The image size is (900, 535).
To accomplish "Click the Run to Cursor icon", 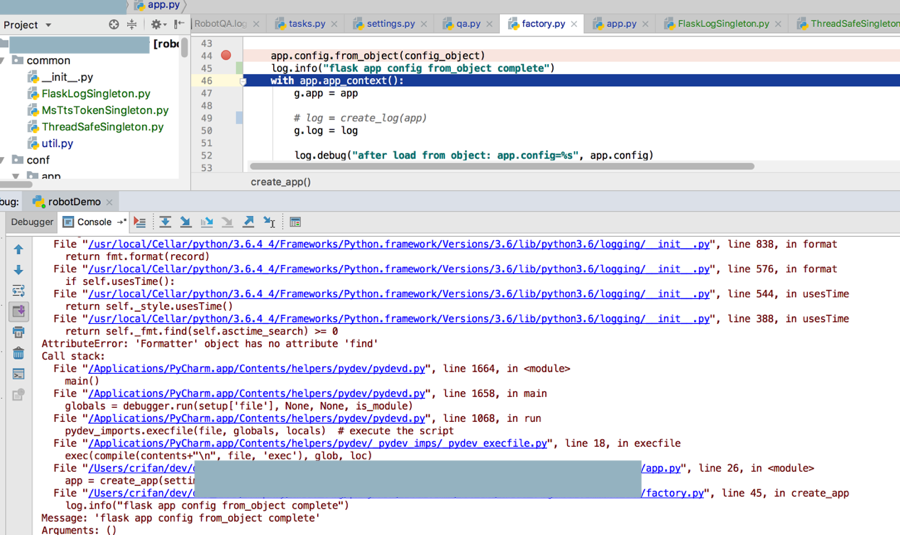I will click(269, 222).
